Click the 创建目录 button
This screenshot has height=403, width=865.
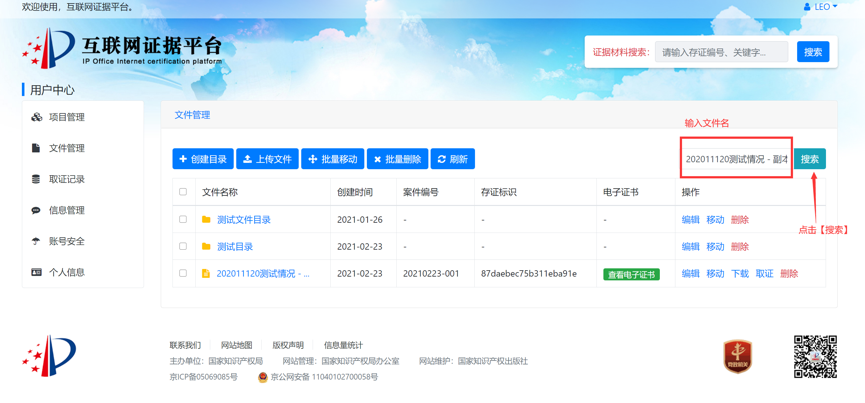203,159
